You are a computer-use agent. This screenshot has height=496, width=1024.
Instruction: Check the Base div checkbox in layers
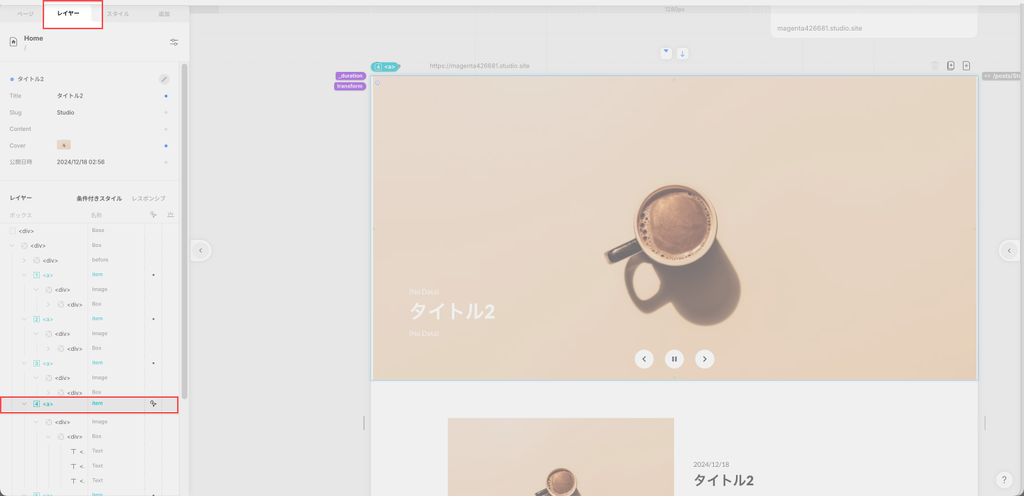coord(13,231)
